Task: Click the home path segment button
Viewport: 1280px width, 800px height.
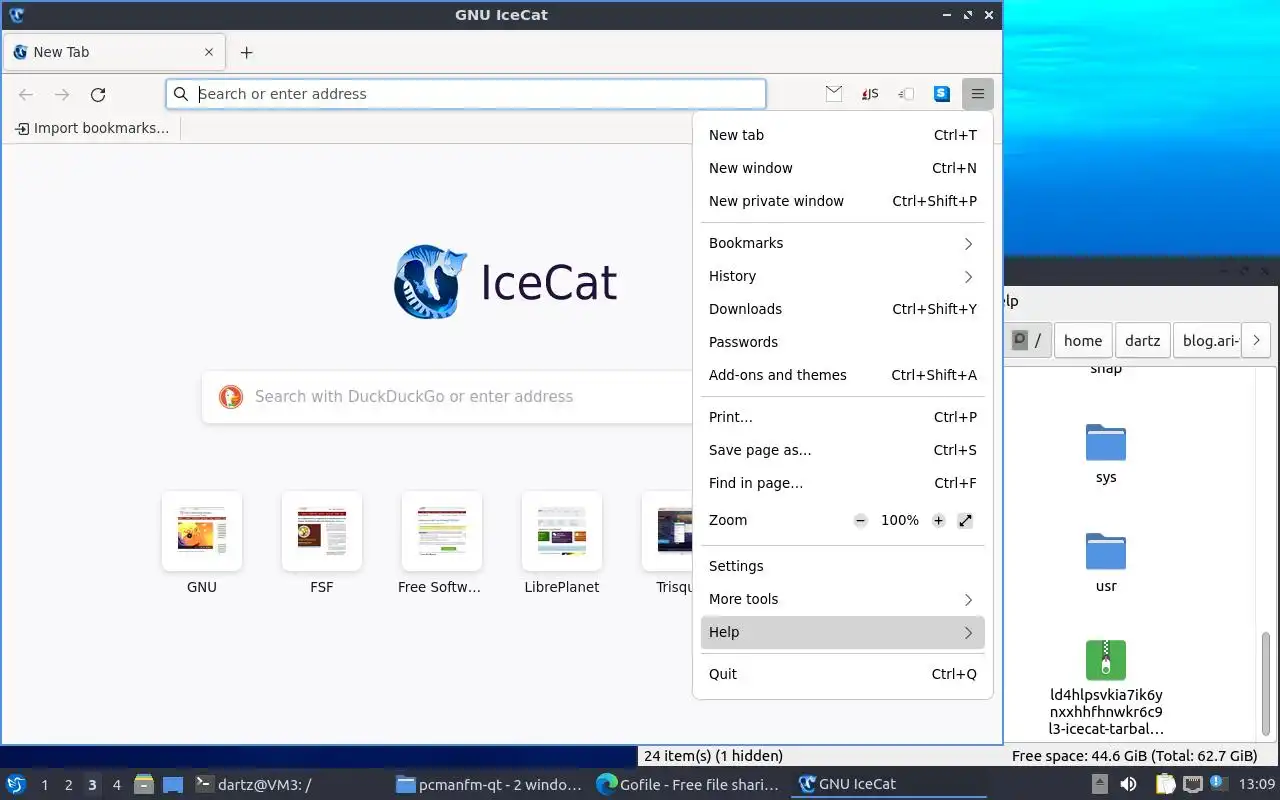Action: [1082, 340]
